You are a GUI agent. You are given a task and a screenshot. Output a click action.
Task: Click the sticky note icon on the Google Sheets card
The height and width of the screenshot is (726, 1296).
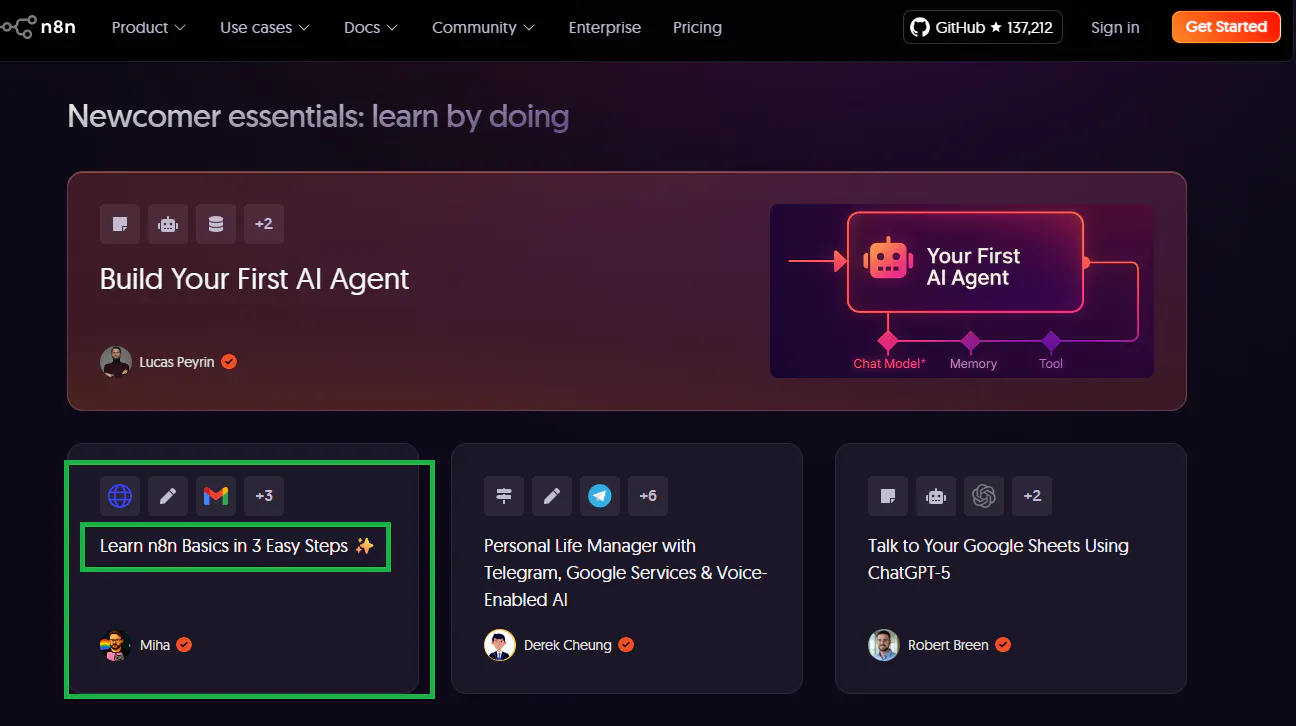pyautogui.click(x=888, y=496)
